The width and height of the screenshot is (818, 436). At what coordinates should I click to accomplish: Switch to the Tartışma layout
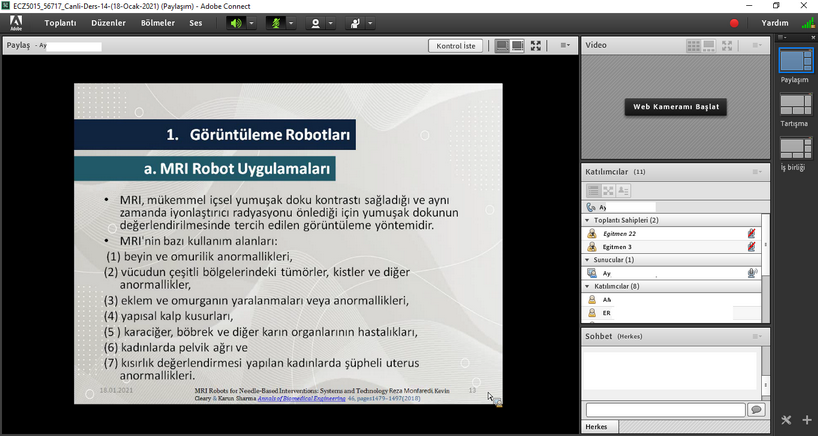point(795,106)
